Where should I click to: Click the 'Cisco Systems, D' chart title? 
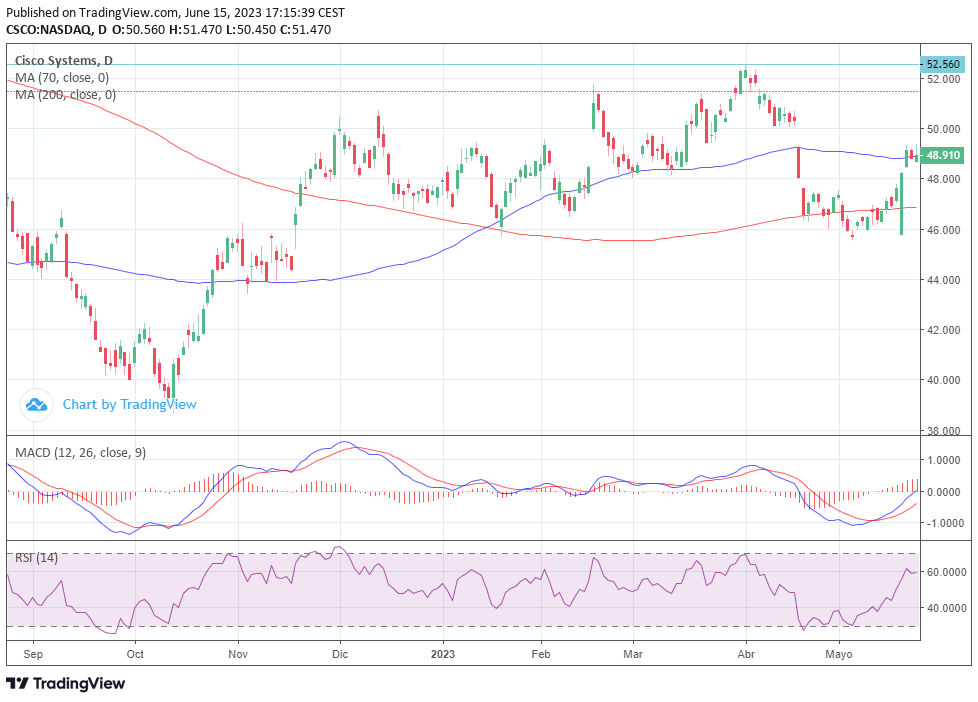tap(64, 61)
